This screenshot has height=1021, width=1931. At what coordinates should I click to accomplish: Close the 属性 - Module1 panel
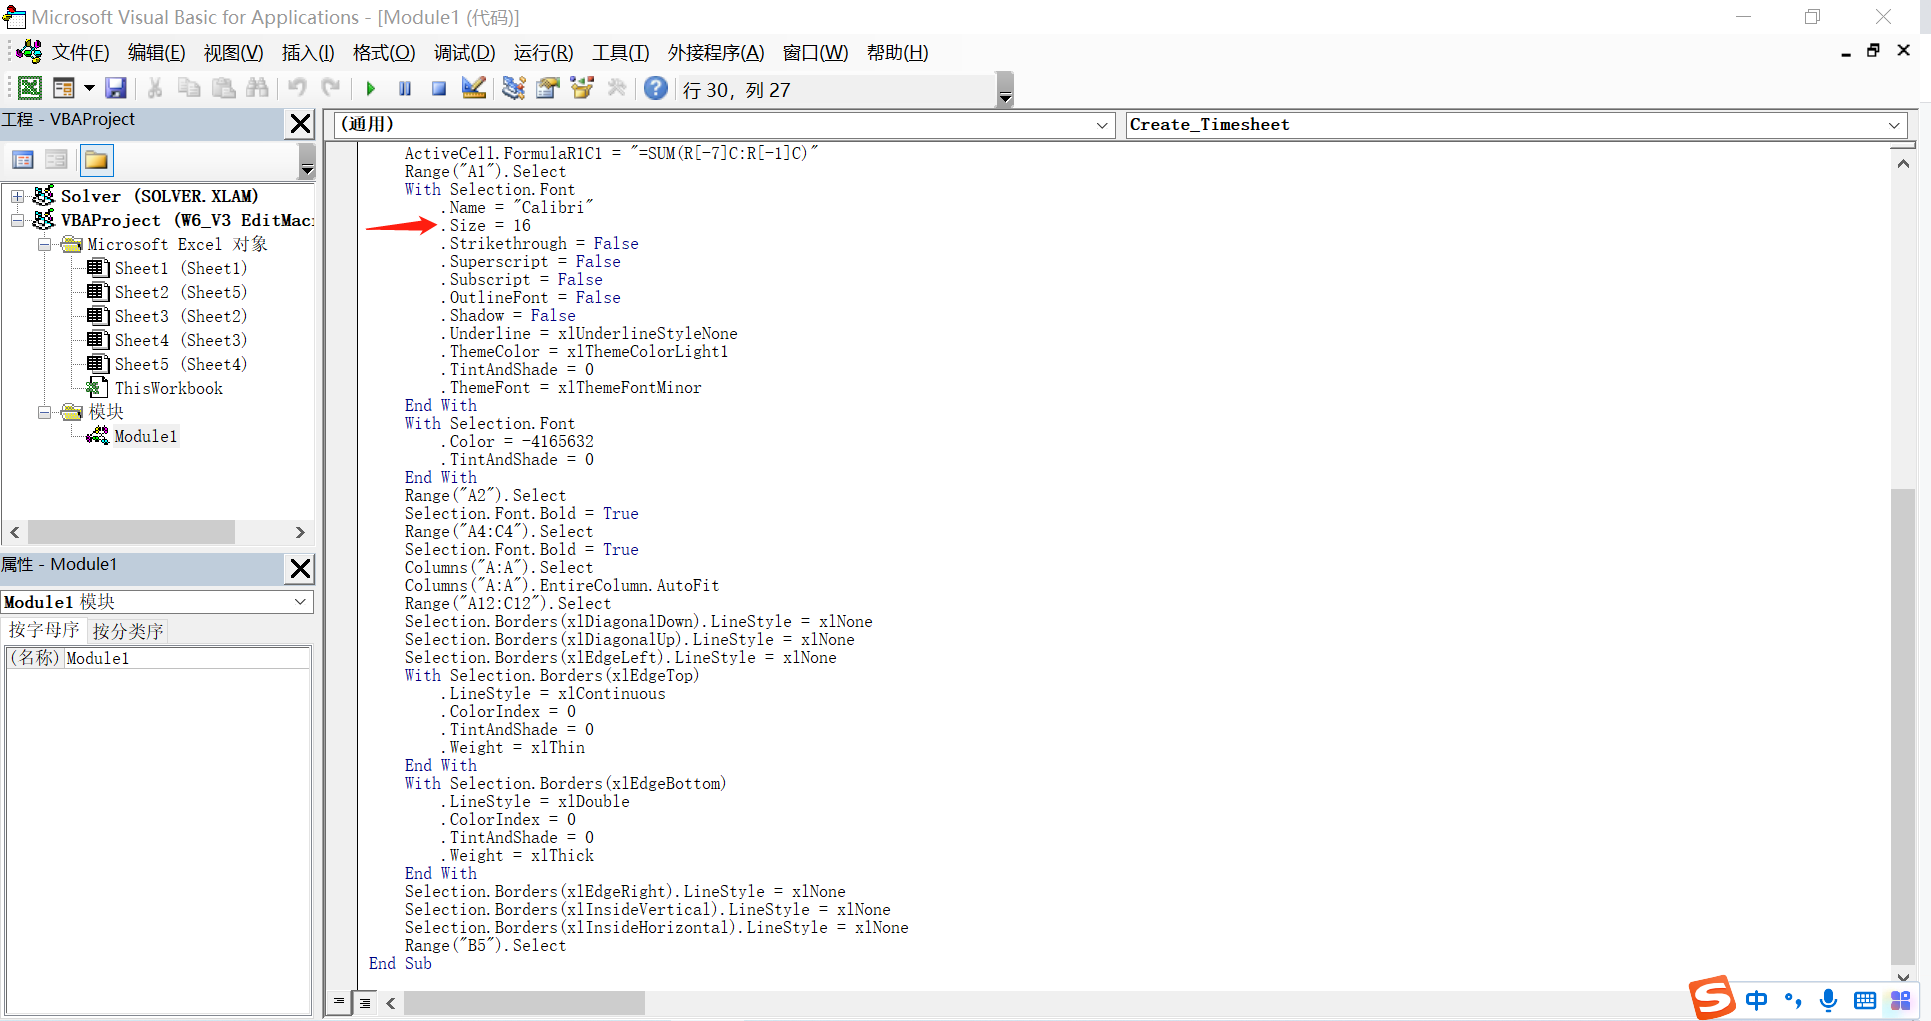pyautogui.click(x=300, y=569)
